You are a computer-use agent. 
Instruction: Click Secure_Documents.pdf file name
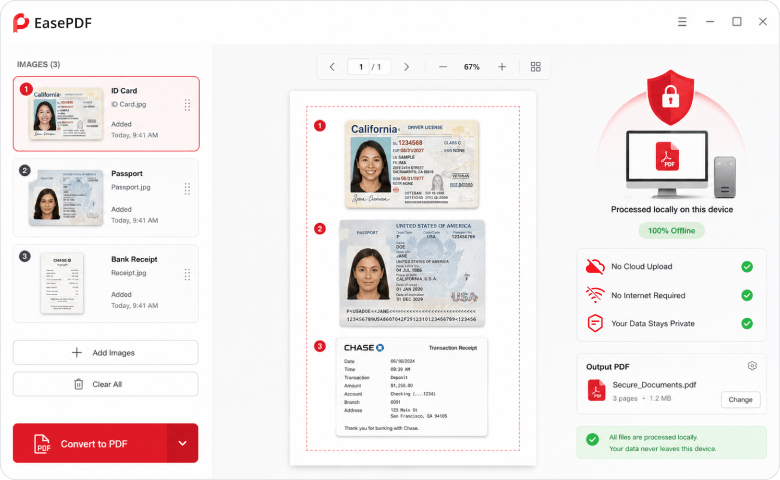tap(654, 384)
